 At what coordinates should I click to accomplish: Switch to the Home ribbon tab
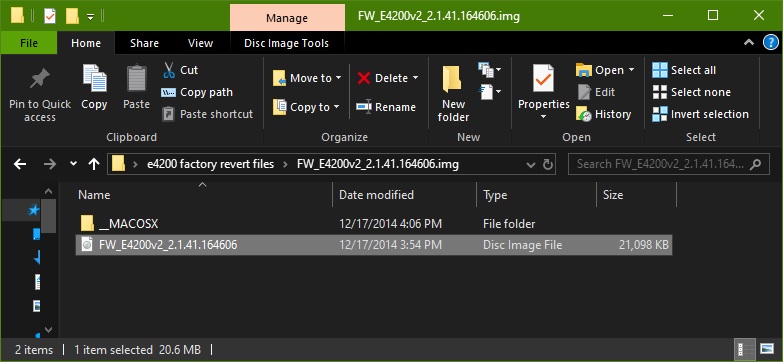pos(86,43)
